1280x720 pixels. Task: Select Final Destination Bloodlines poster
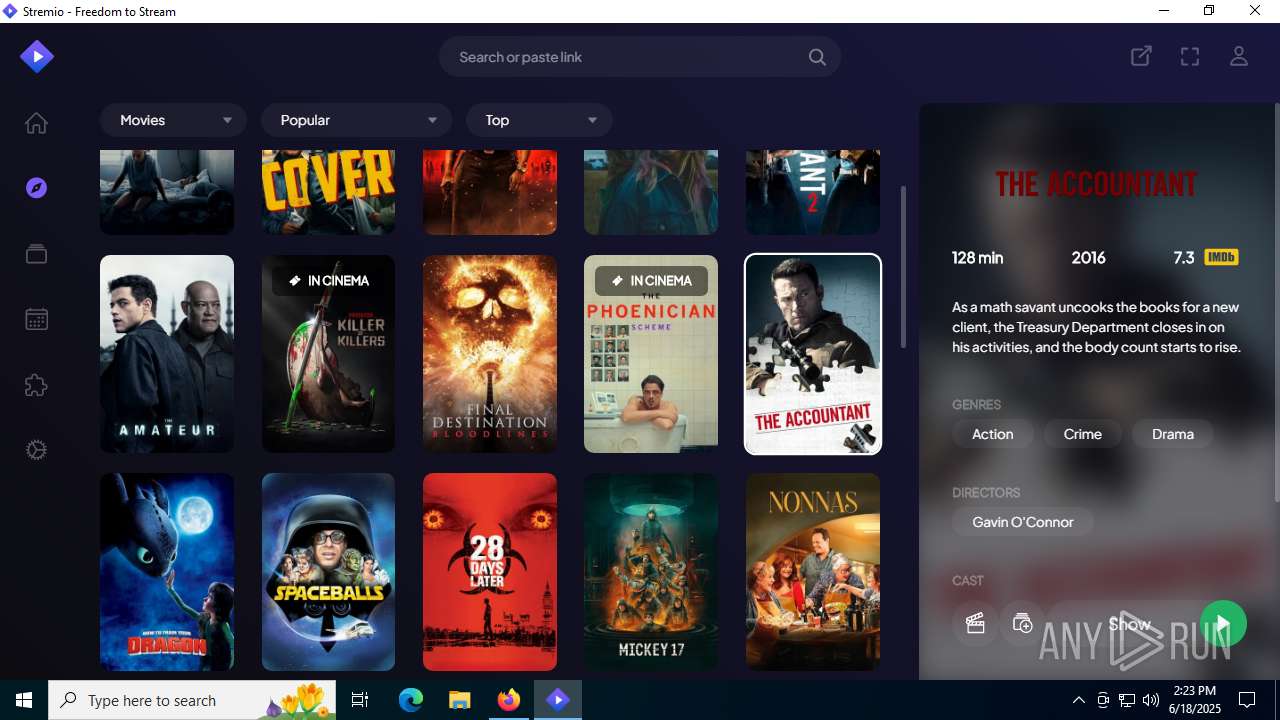pos(490,354)
